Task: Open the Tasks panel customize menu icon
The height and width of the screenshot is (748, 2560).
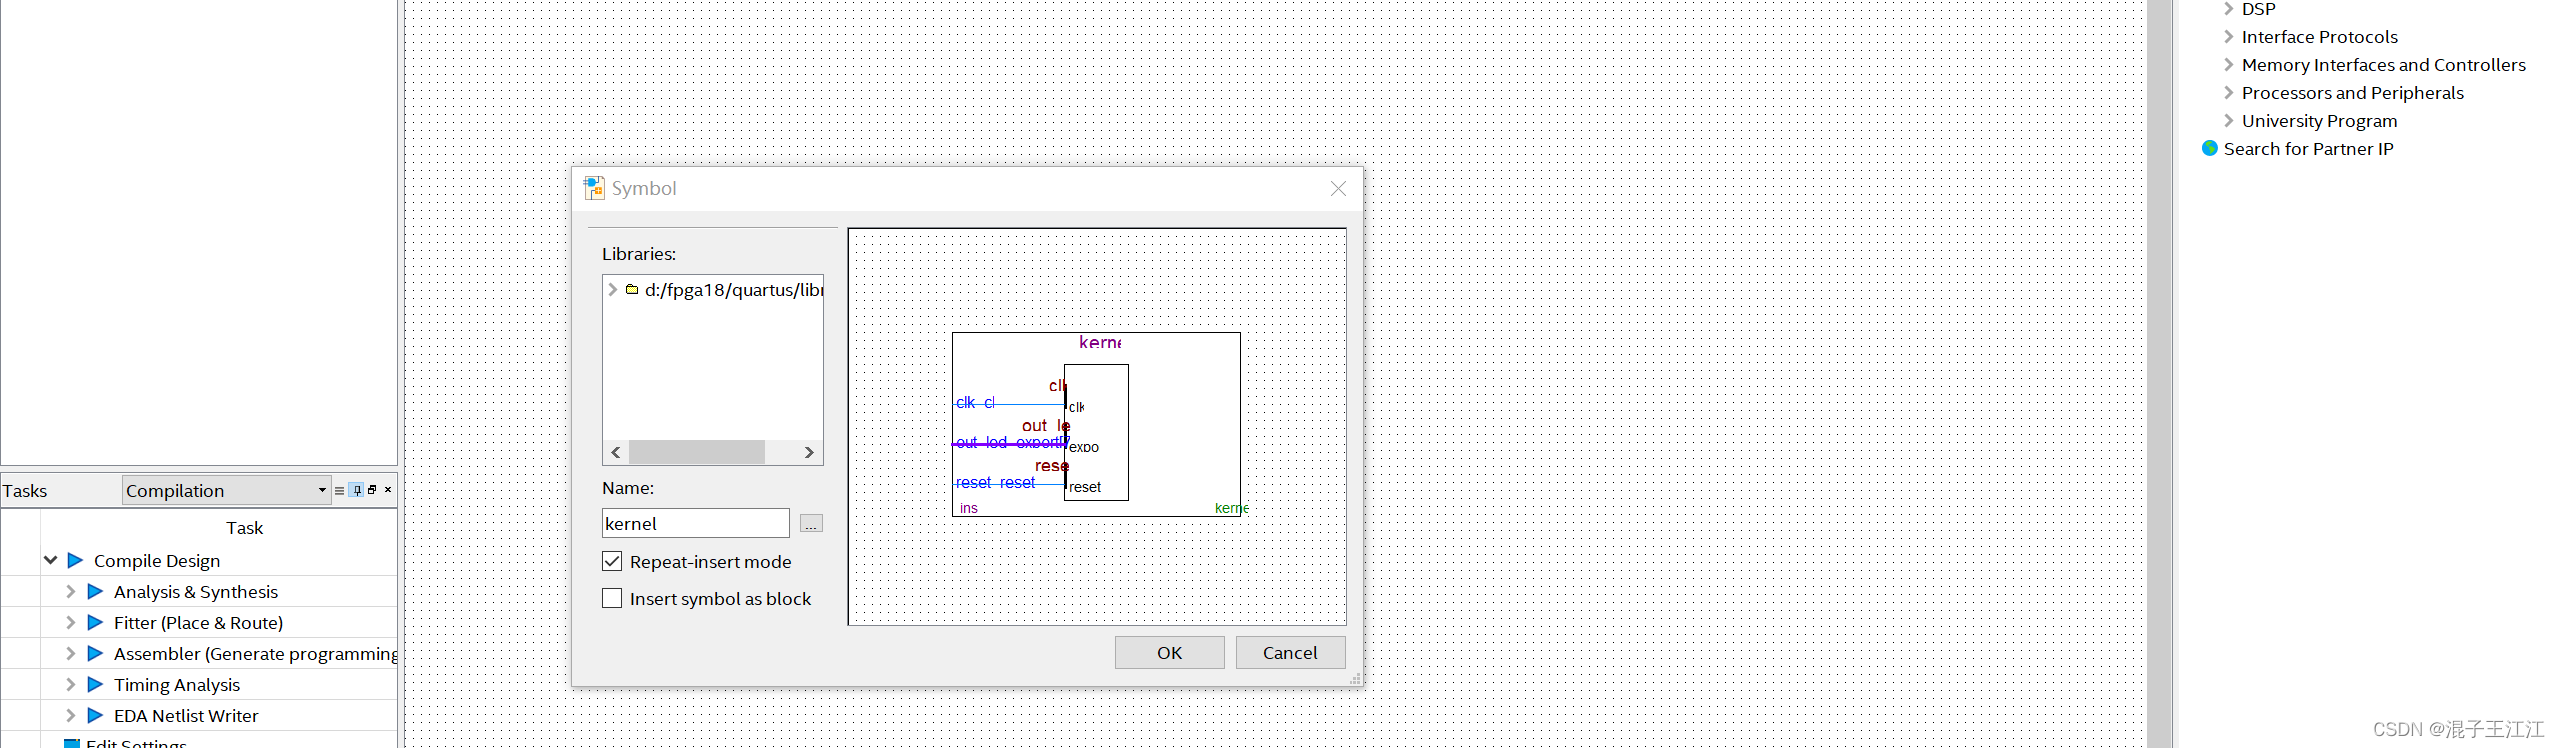Action: (339, 490)
